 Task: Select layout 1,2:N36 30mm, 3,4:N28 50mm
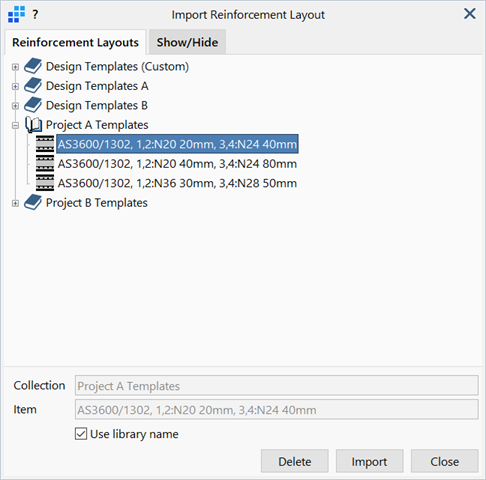click(x=177, y=183)
